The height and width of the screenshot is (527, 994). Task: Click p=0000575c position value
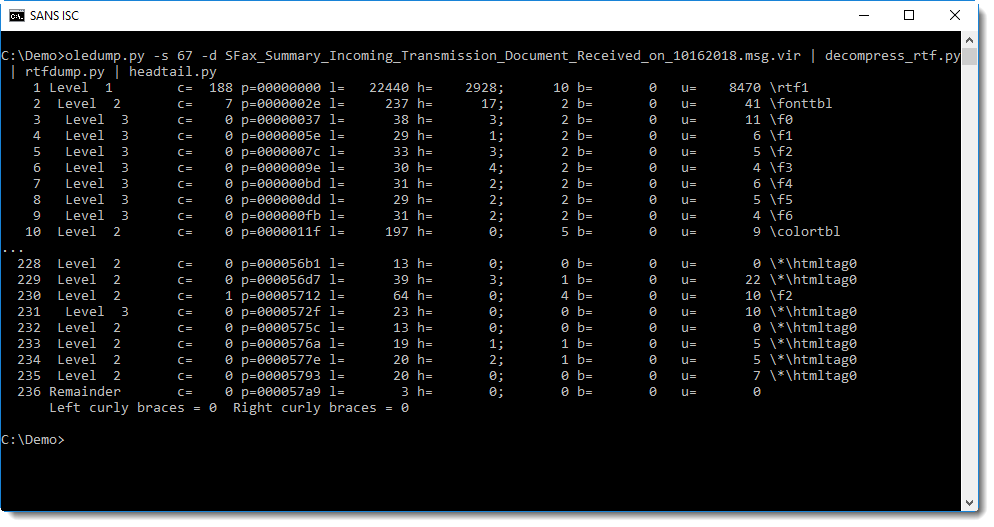pos(281,327)
